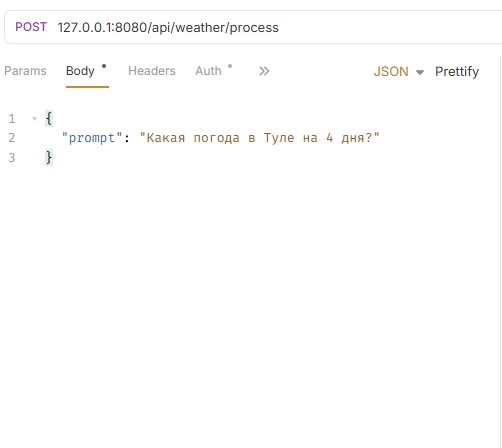Image resolution: width=502 pixels, height=448 pixels.
Task: Click line number 1 in the gutter
Action: coord(12,119)
